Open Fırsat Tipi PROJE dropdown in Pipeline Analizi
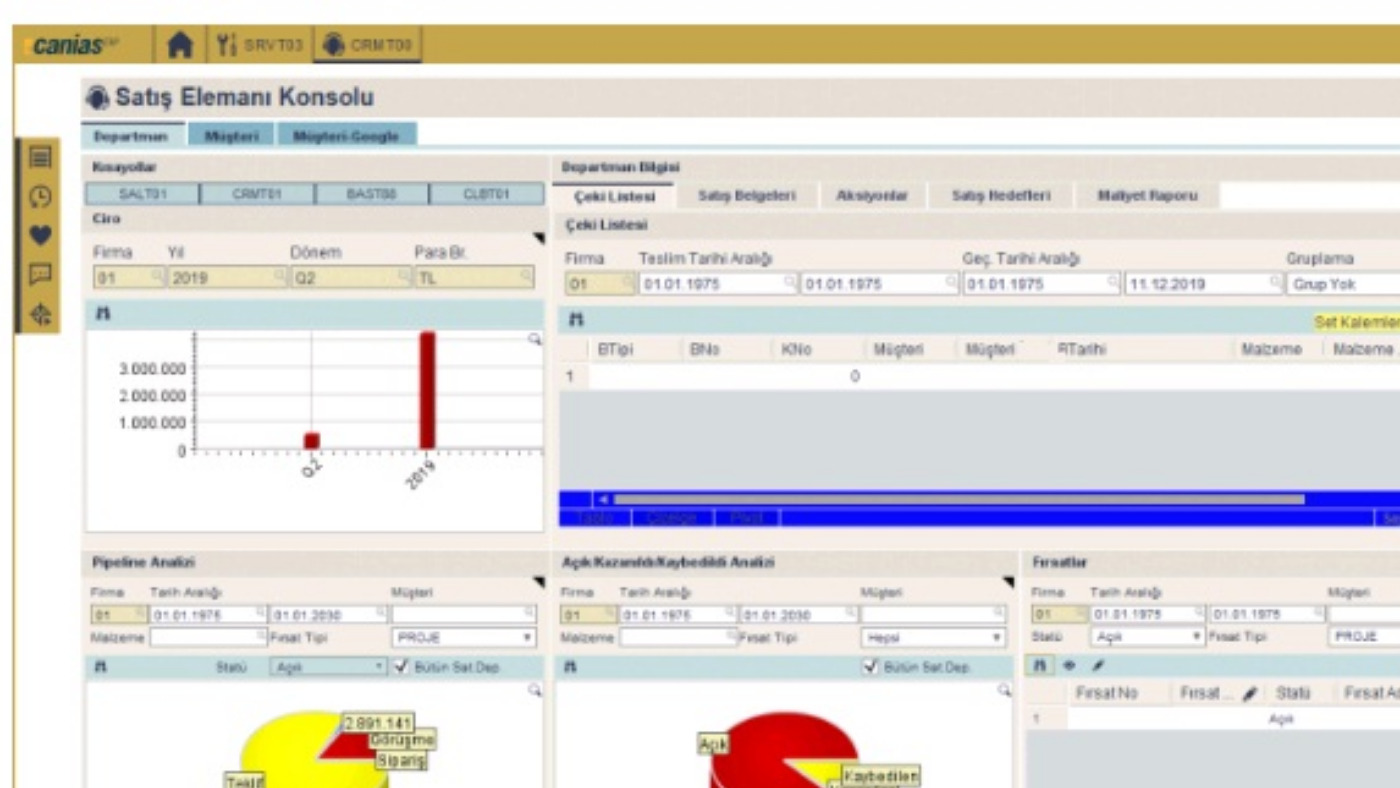Viewport: 1400px width, 788px height. coord(463,638)
